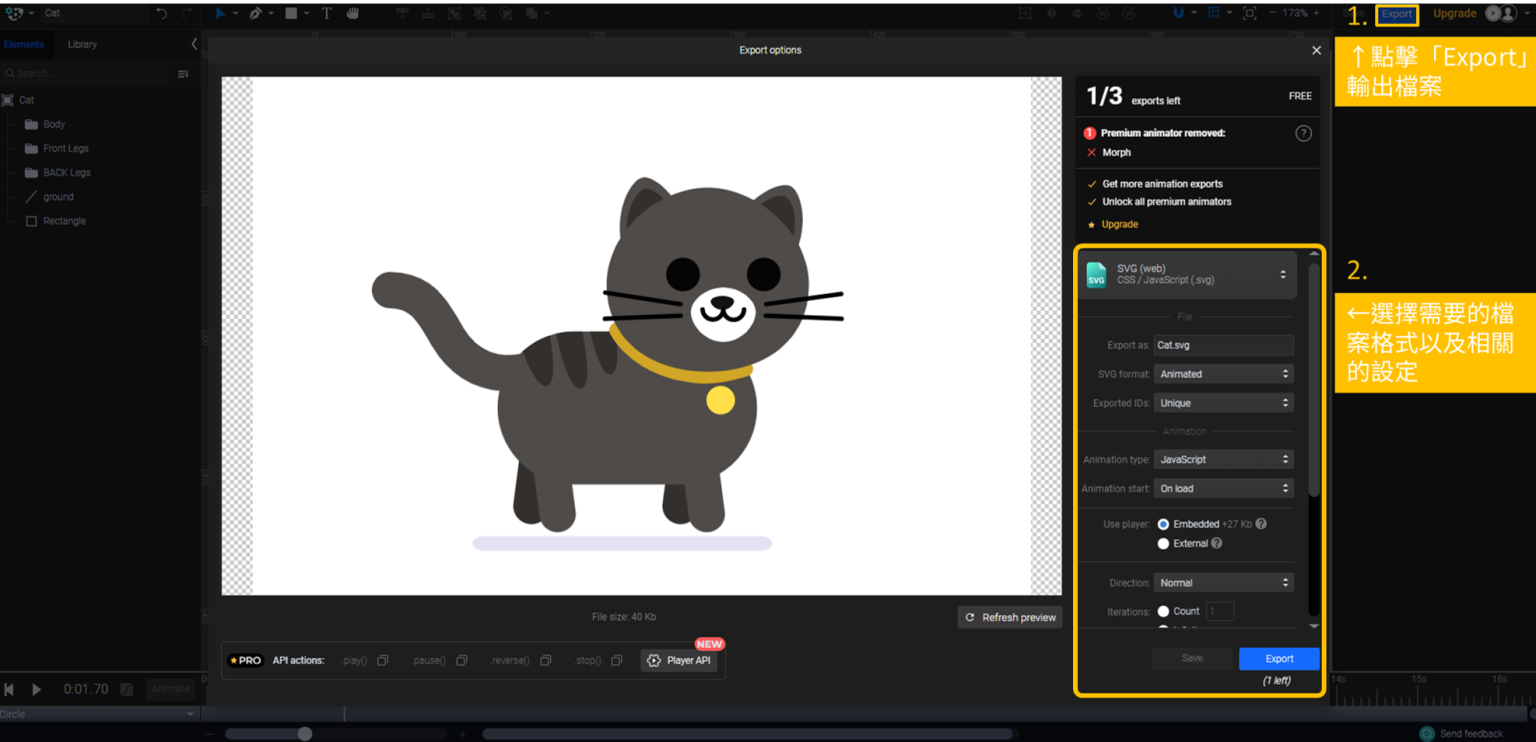This screenshot has height=742, width=1536.
Task: Copy the .play() API action
Action: [x=382, y=661]
